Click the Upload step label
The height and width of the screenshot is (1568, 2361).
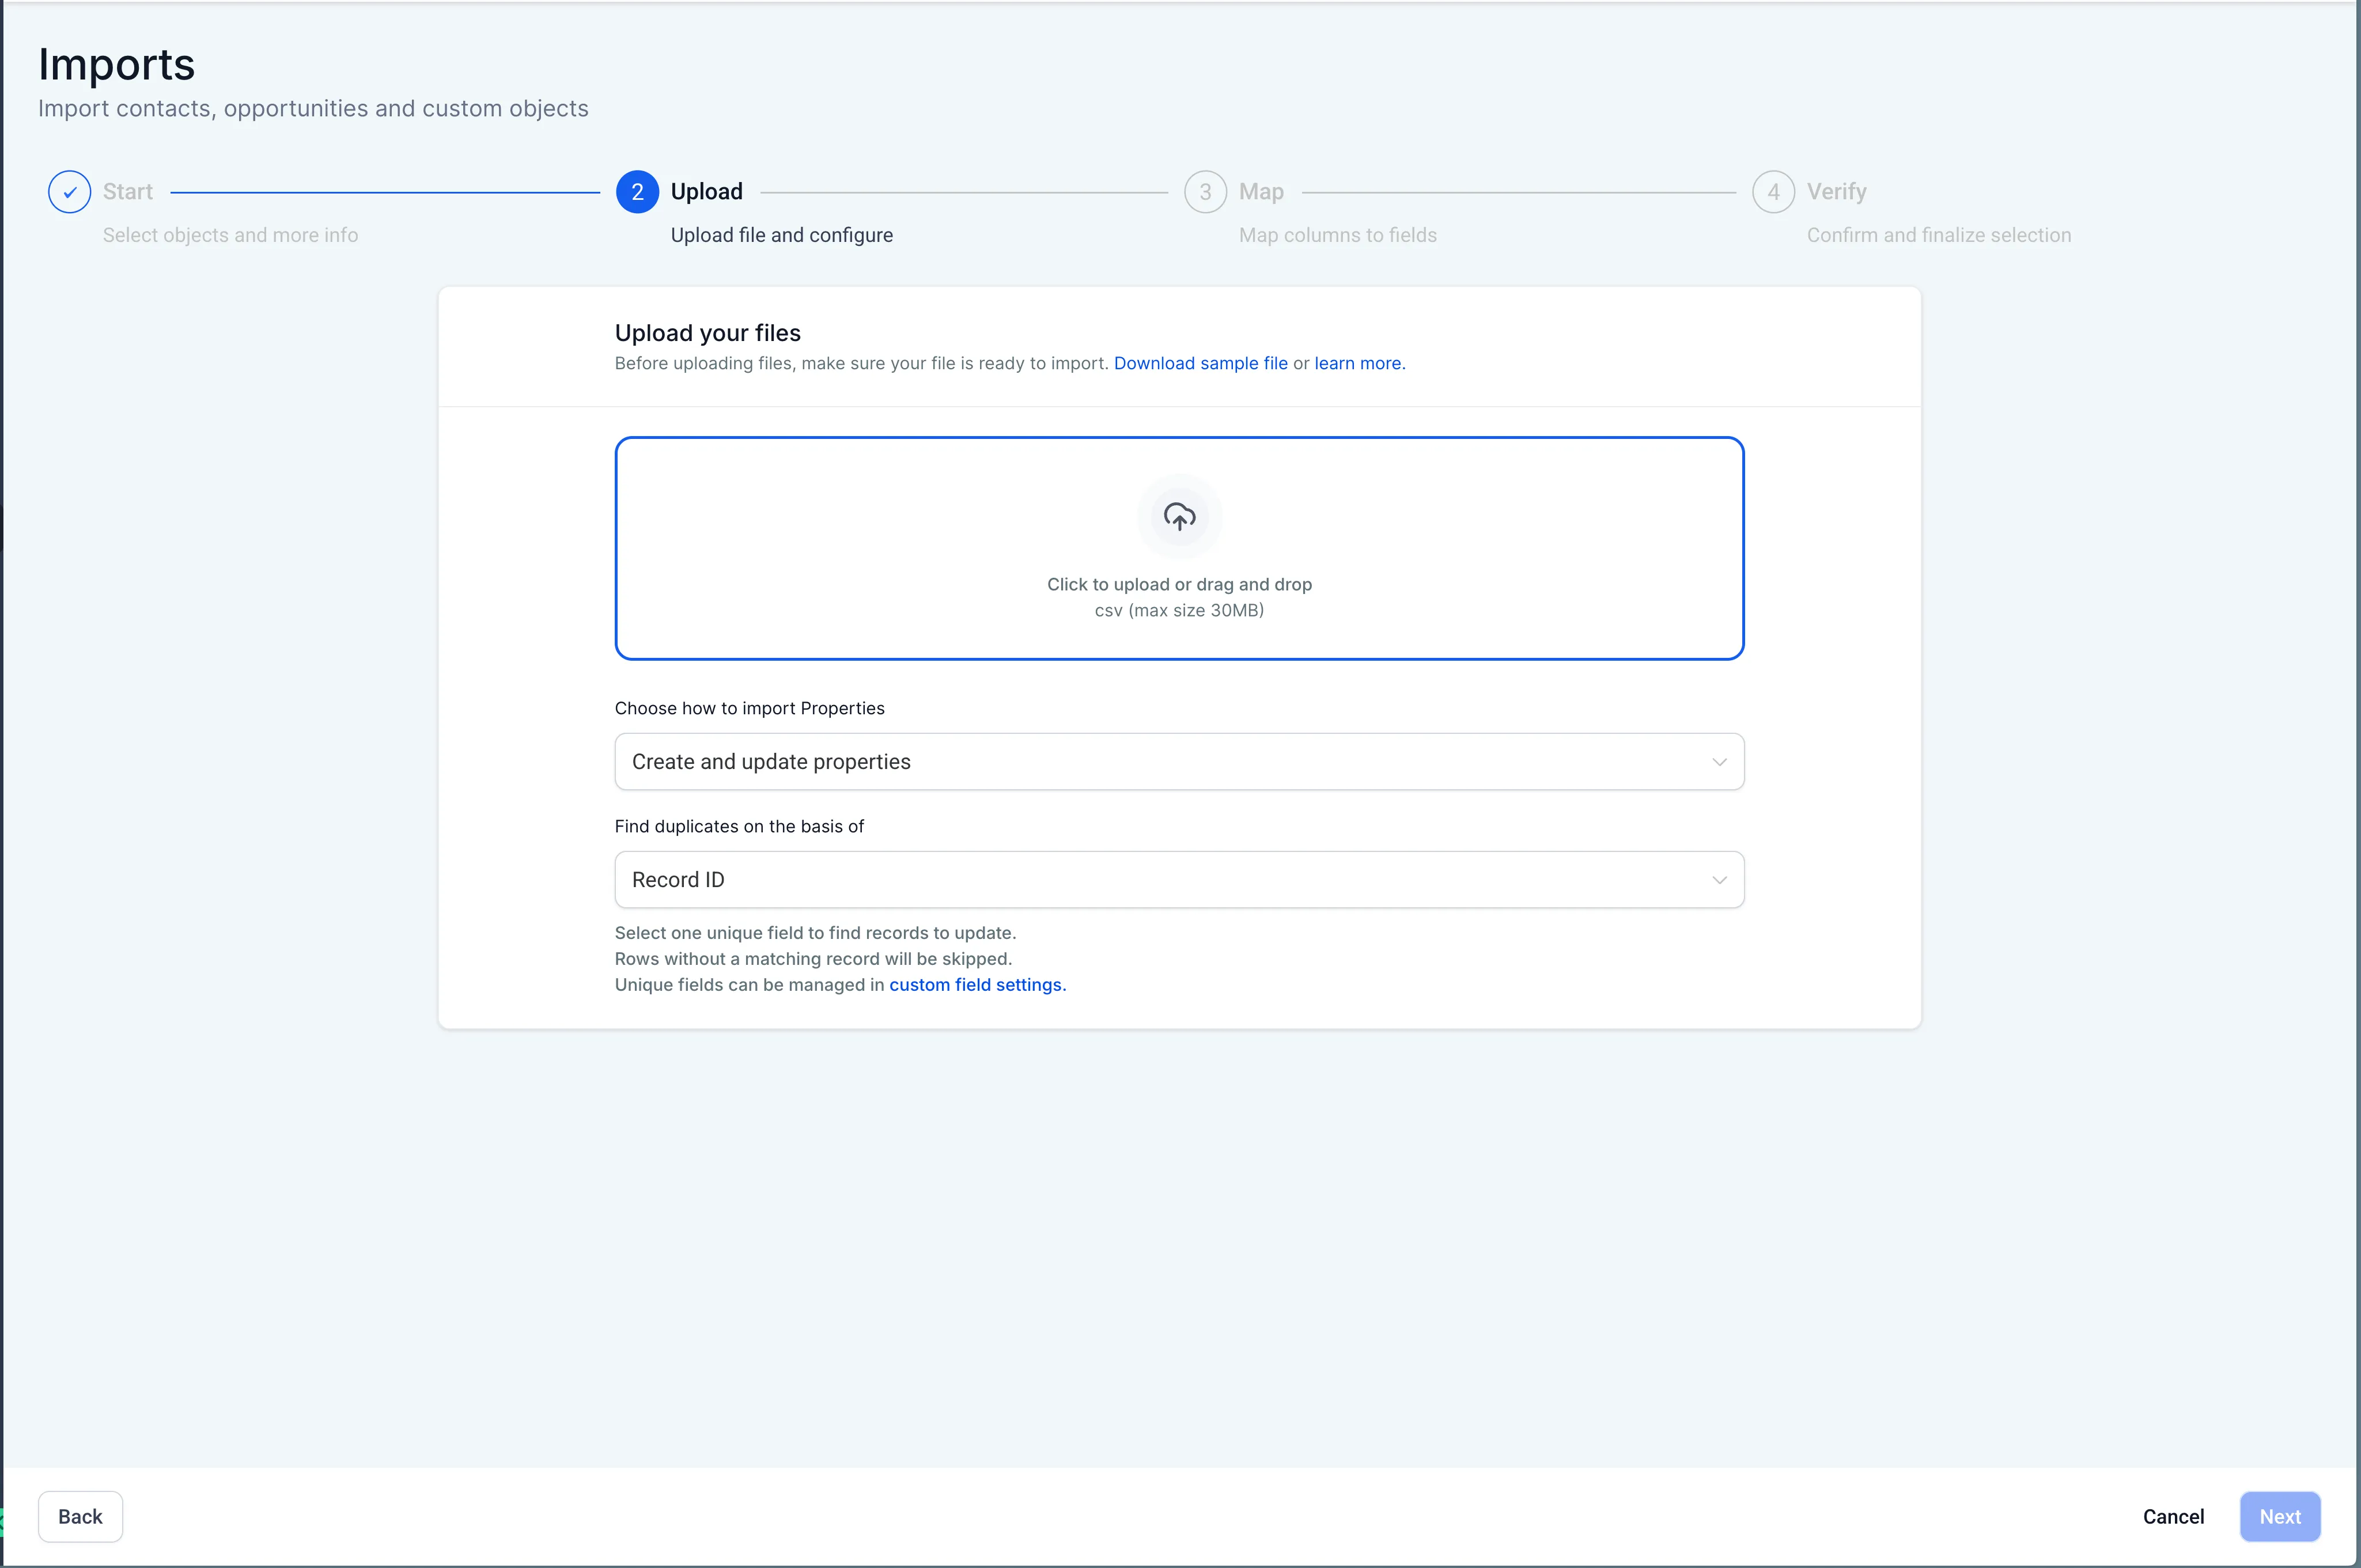click(x=706, y=192)
